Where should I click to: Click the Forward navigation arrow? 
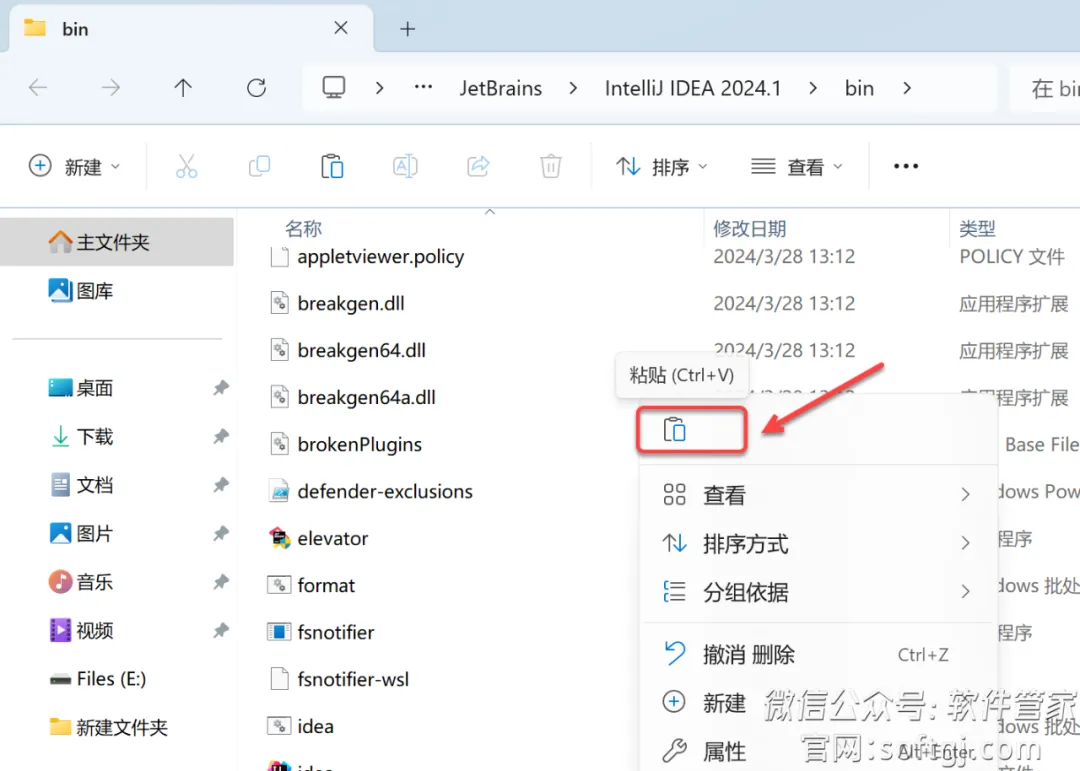[x=110, y=88]
